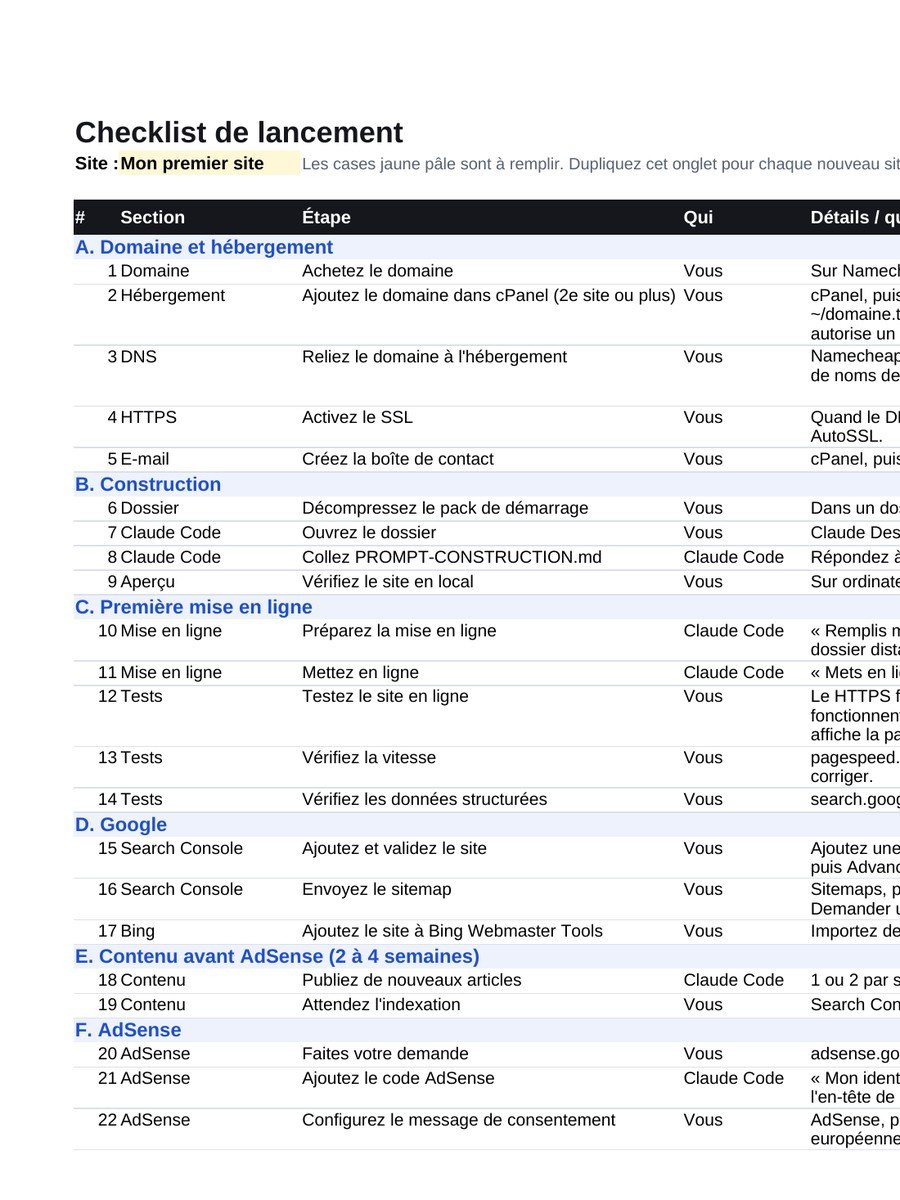Click the 'E-mail' section cell
900x1200 pixels.
click(144, 459)
